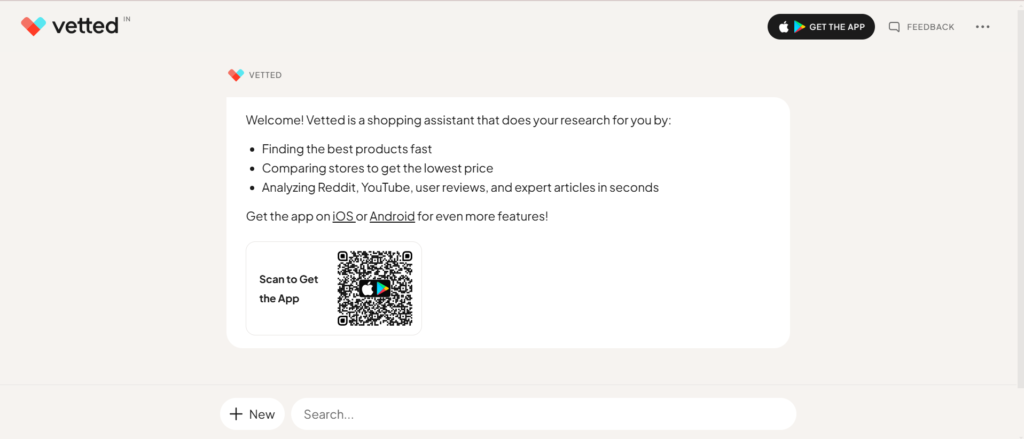Click the Feedback speech bubble icon

tap(894, 27)
